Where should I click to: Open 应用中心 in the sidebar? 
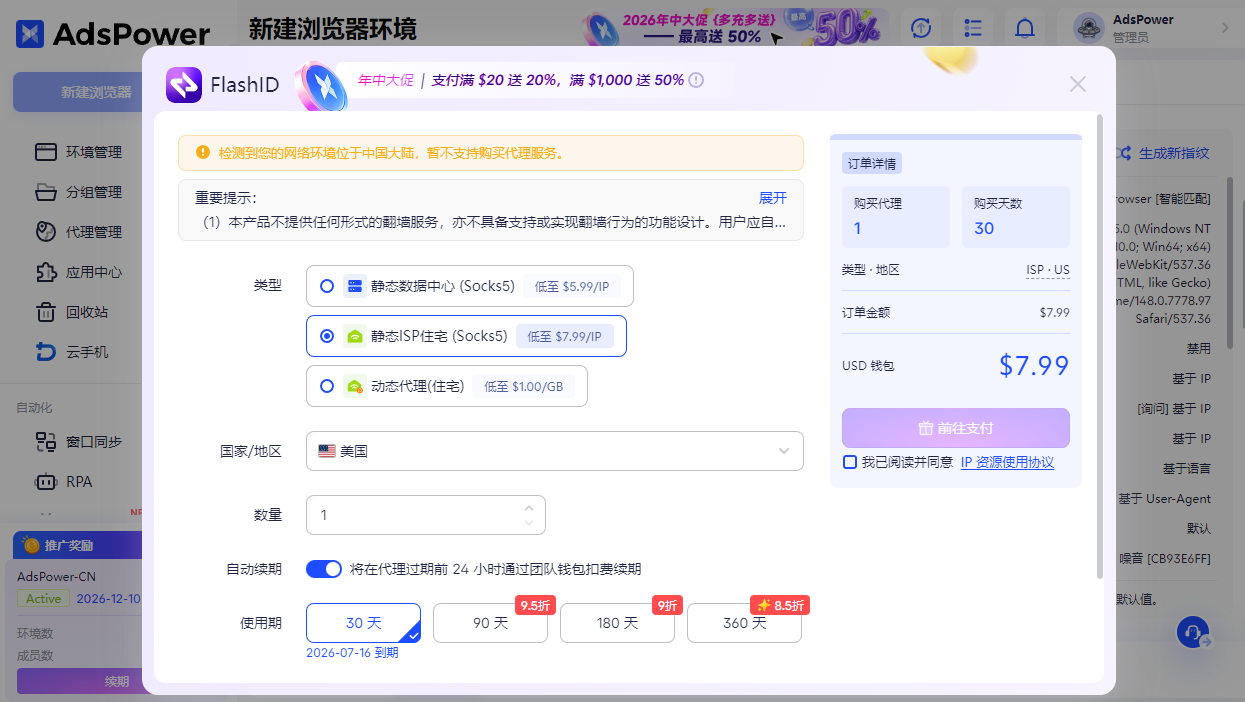tap(94, 272)
